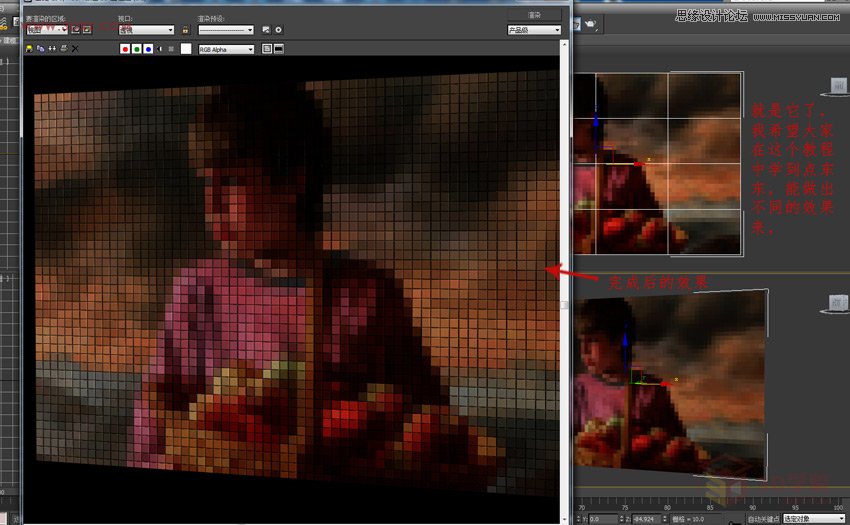Click the Environment and Effects dialog icon

click(278, 30)
